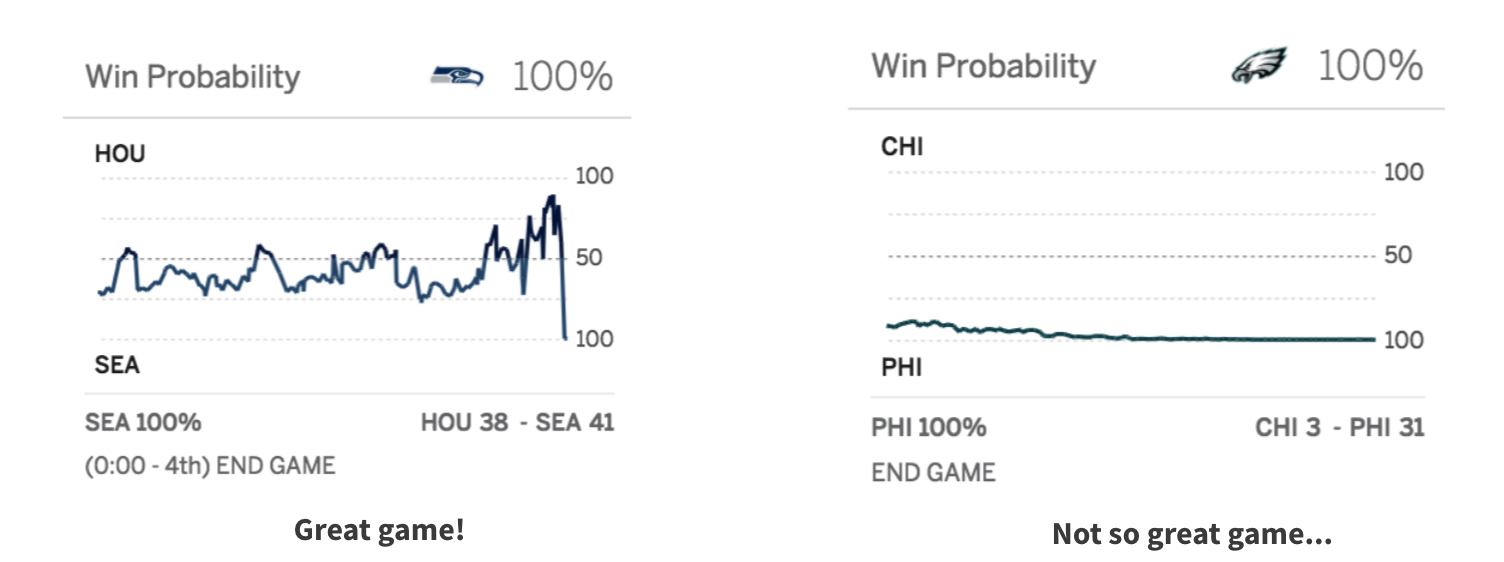The height and width of the screenshot is (562, 1504).
Task: Open the HOU 38 - SEA 41 score
Action: [517, 423]
